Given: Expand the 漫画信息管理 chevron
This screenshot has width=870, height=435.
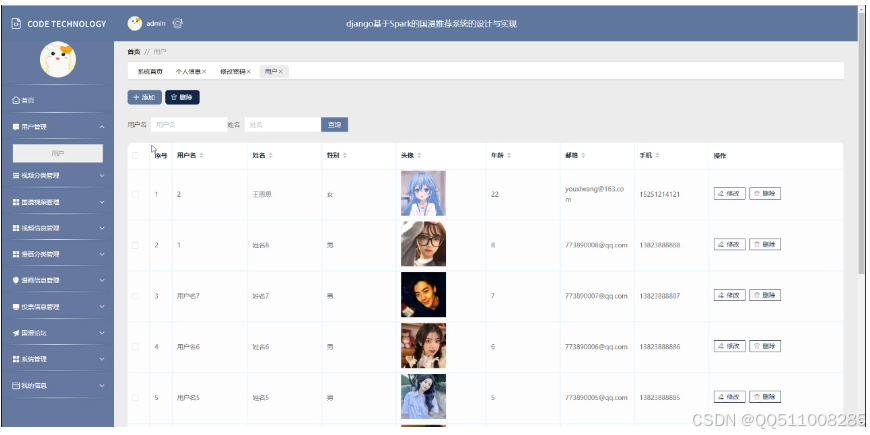Looking at the screenshot, I should pyautogui.click(x=102, y=280).
